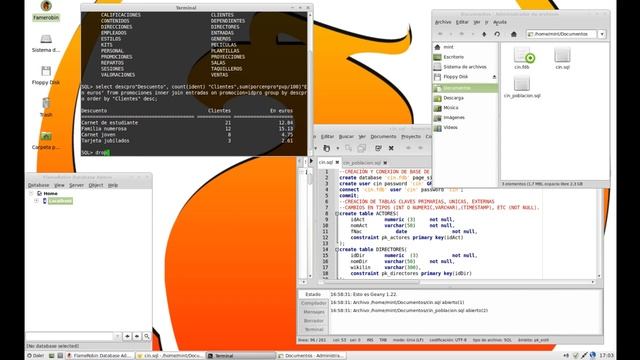
Task: Switch to the cin_poblacion.sql tab in Geany
Action: (362, 162)
